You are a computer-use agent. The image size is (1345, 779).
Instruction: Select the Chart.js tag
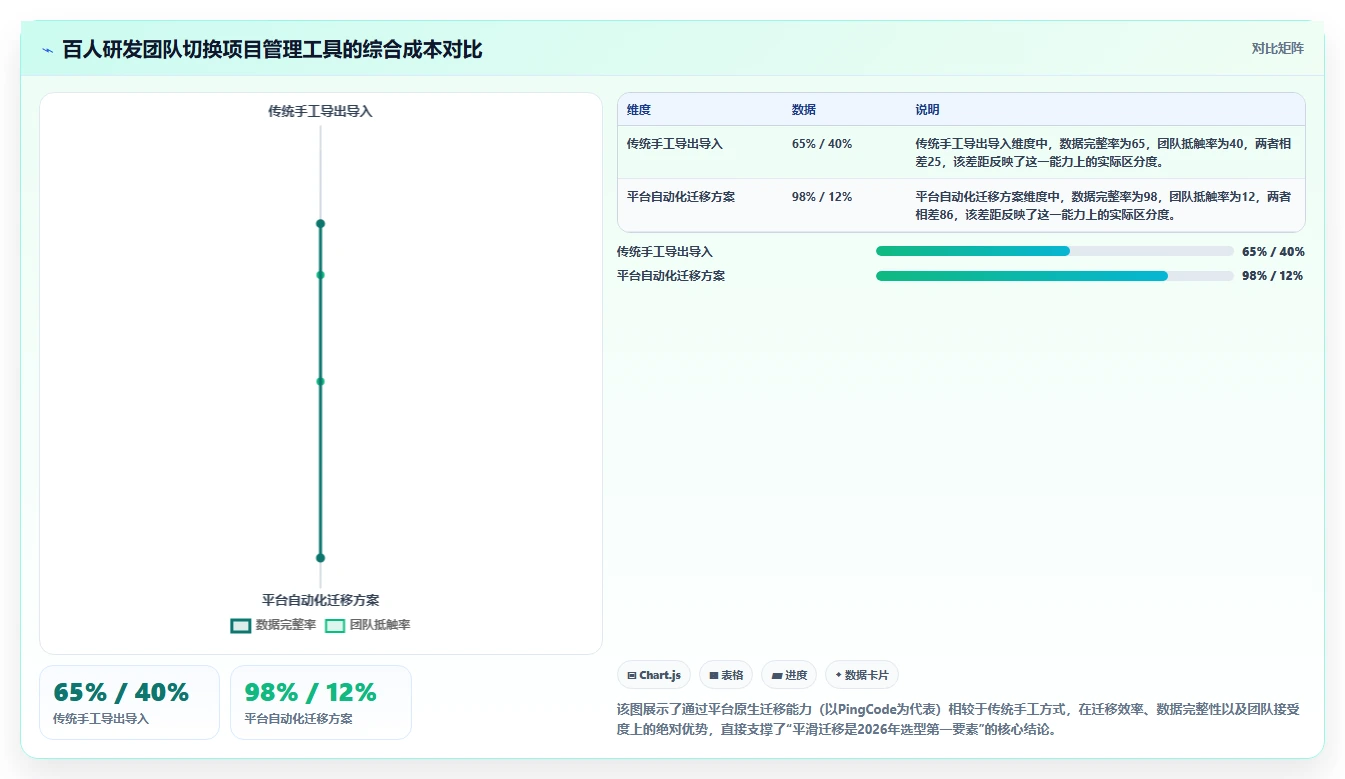(654, 675)
